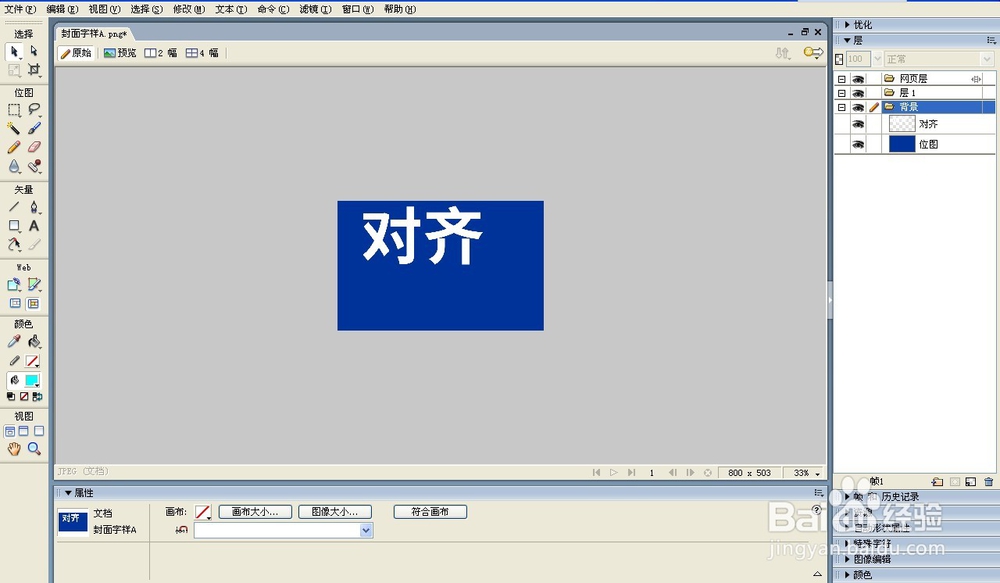
Task: Expand the 优化 panel
Action: click(x=848, y=24)
